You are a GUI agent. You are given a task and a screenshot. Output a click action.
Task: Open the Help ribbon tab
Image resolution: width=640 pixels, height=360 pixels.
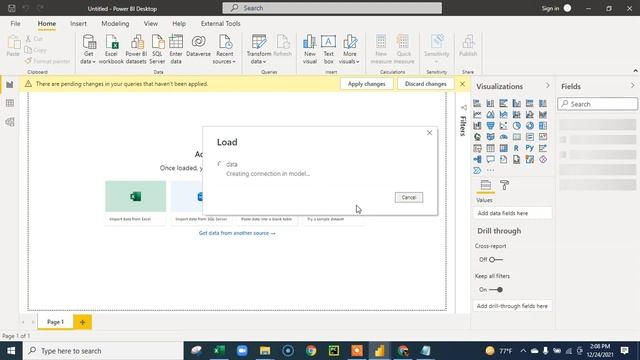click(179, 24)
